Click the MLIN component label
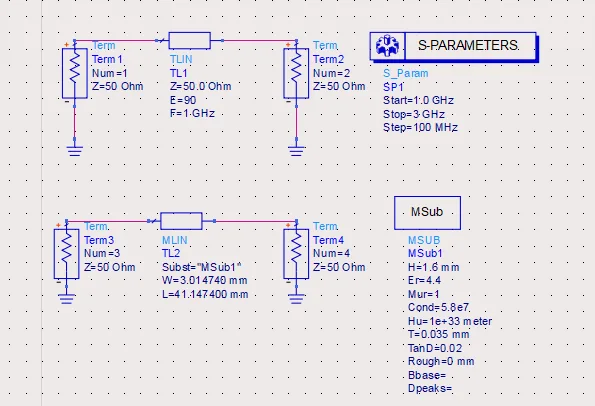595x406 pixels. 175,240
